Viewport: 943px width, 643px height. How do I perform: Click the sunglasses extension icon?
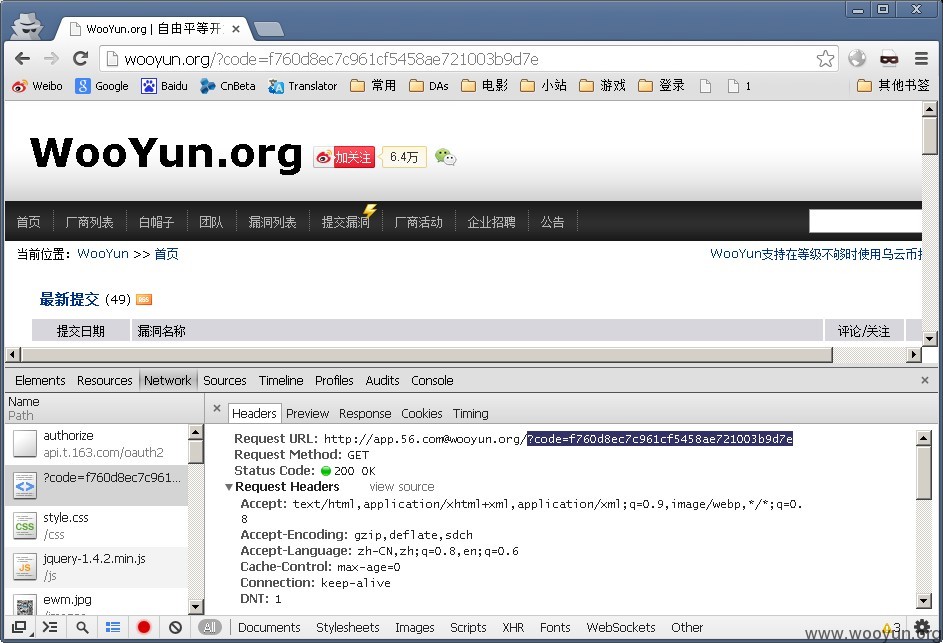click(x=889, y=58)
